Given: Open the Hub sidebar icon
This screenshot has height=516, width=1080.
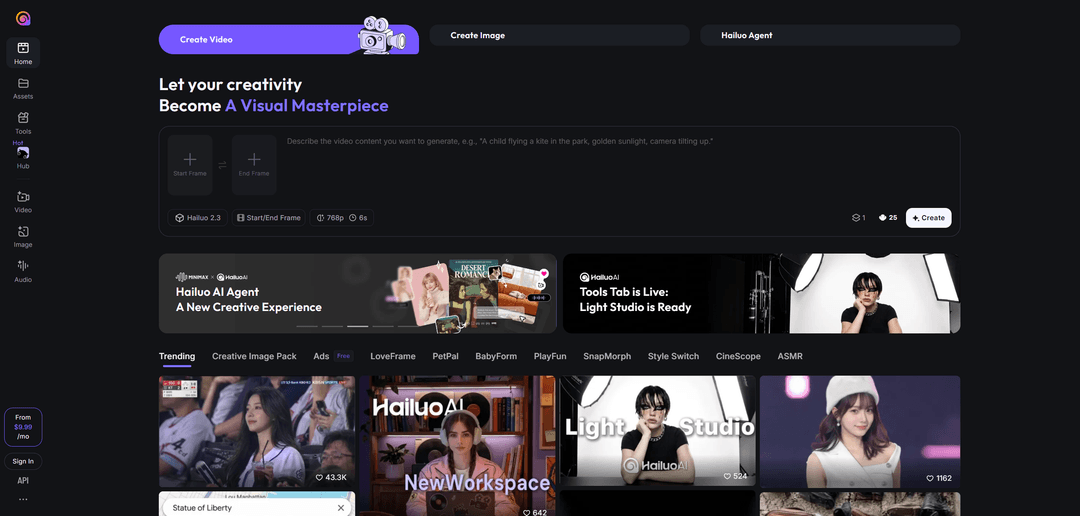Looking at the screenshot, I should point(23,153).
